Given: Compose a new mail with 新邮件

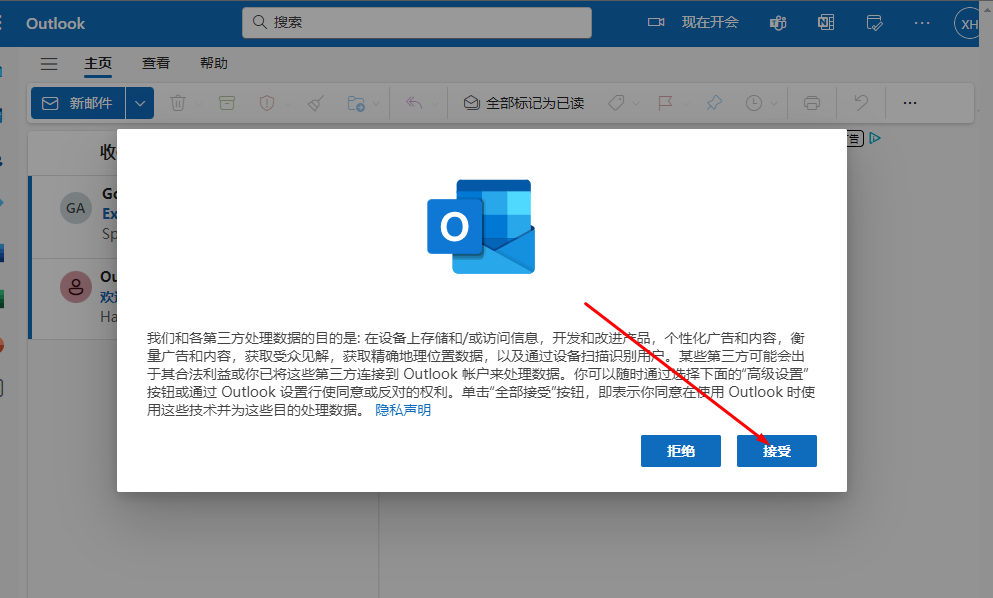Looking at the screenshot, I should click(x=78, y=103).
